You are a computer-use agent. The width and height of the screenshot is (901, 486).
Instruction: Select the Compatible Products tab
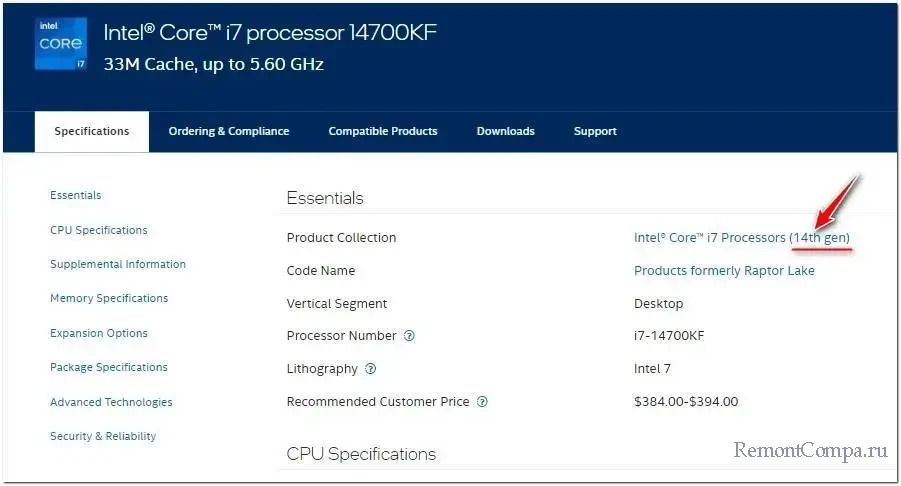click(383, 131)
